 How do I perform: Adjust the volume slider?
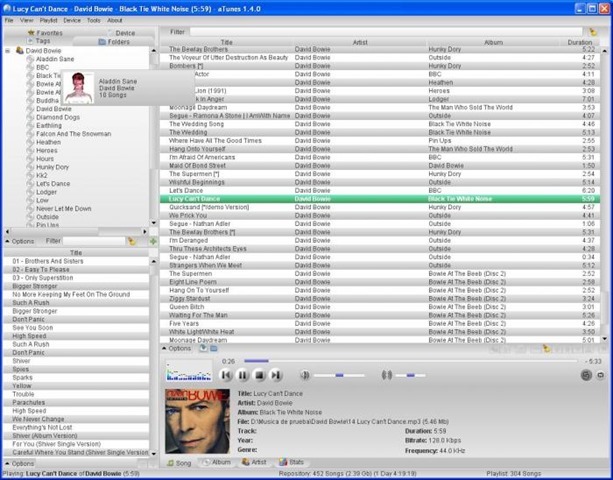tap(339, 375)
